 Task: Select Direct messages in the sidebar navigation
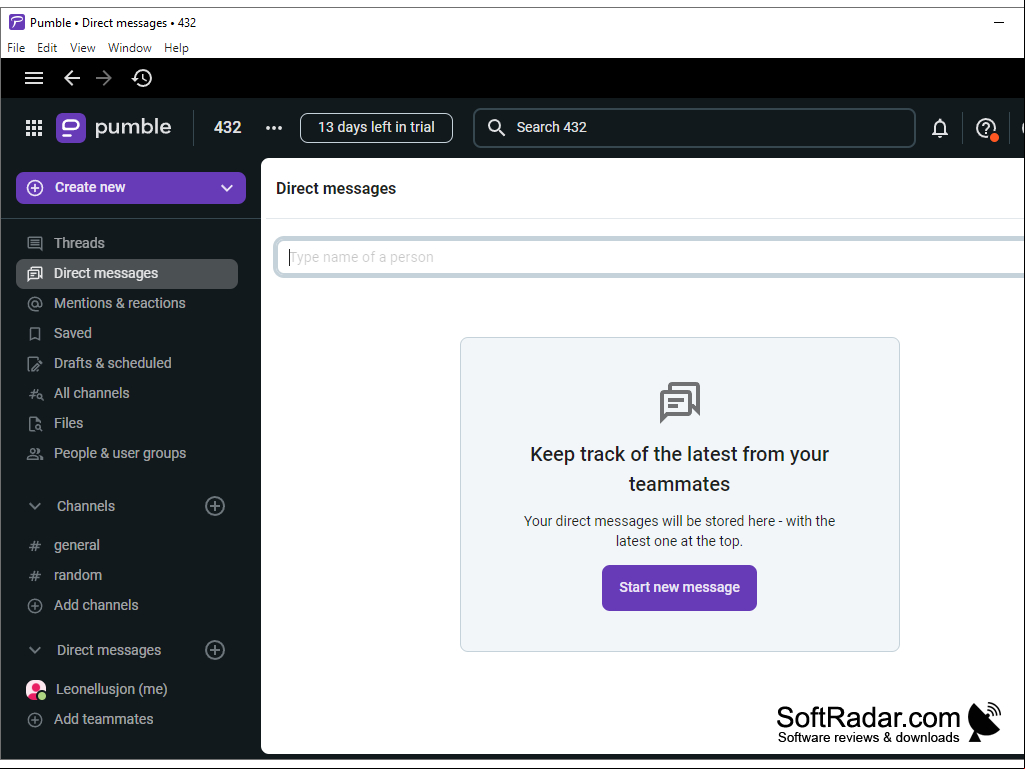(x=127, y=273)
